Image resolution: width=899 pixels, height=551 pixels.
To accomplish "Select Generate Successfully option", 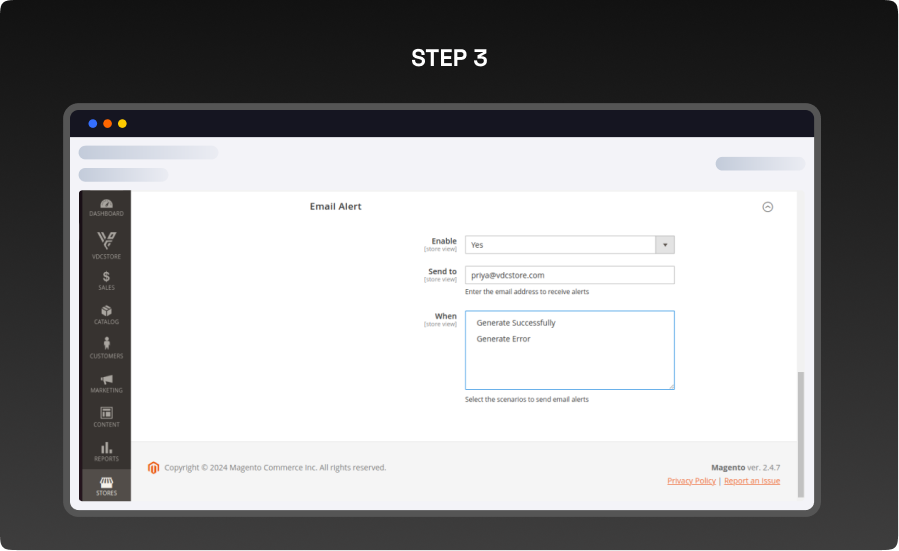I will pos(516,323).
